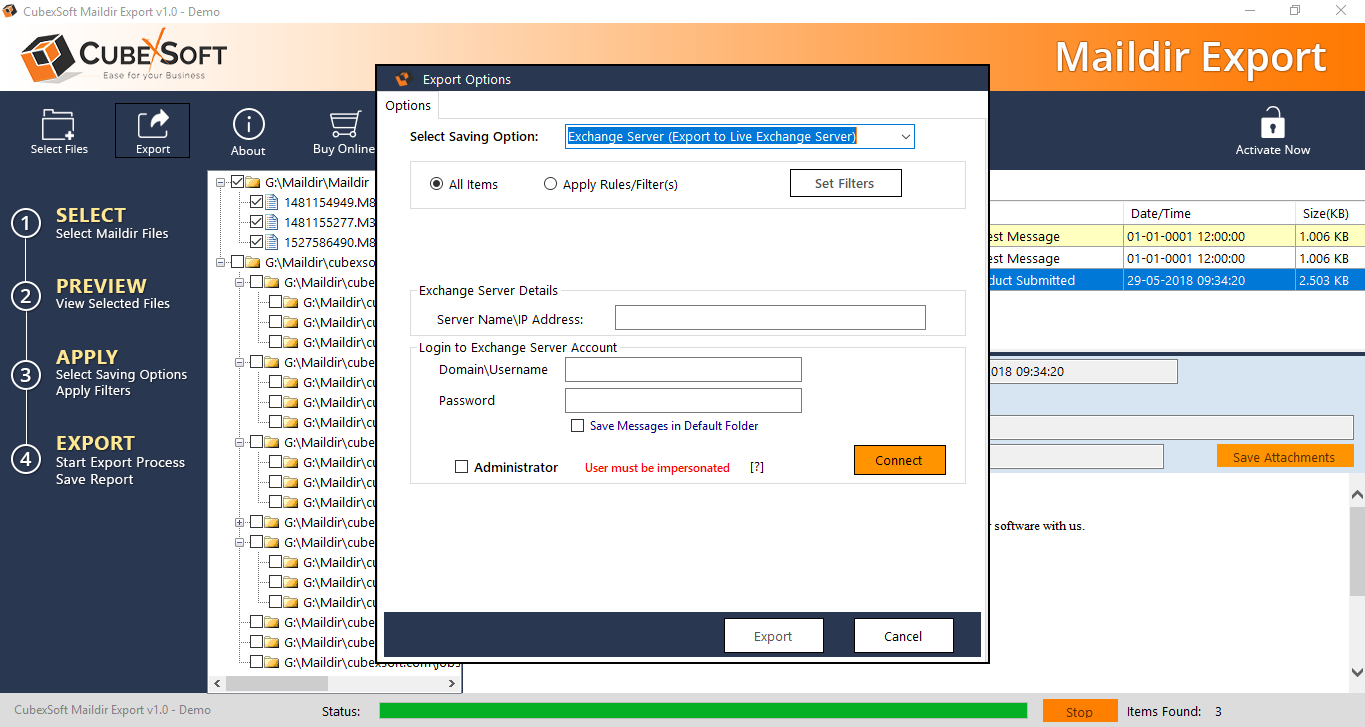Open the About info icon
This screenshot has height=727, width=1365.
coord(248,125)
